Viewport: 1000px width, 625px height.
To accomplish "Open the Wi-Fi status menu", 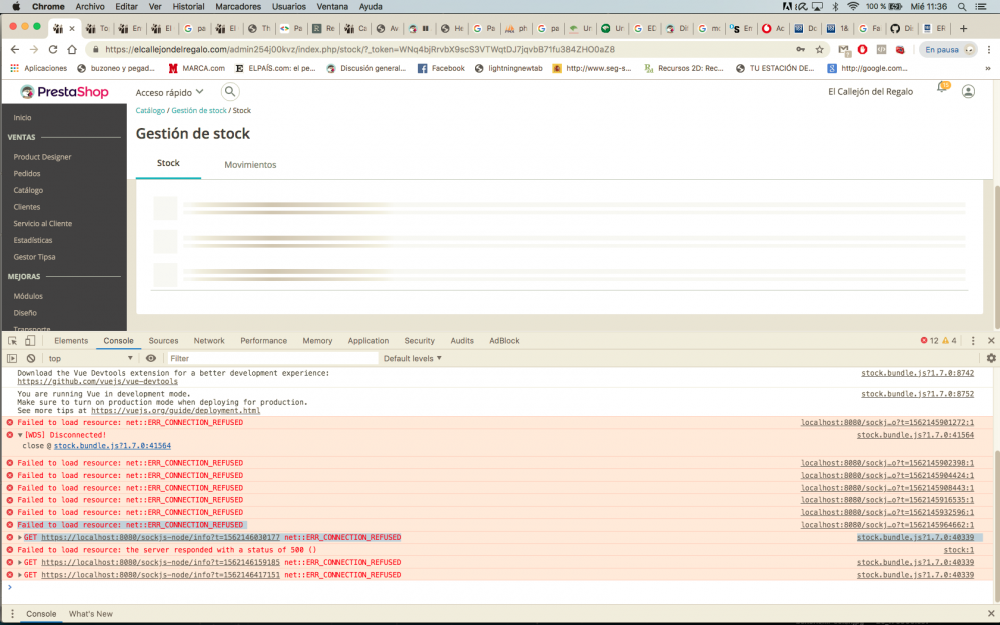I will 853,6.
